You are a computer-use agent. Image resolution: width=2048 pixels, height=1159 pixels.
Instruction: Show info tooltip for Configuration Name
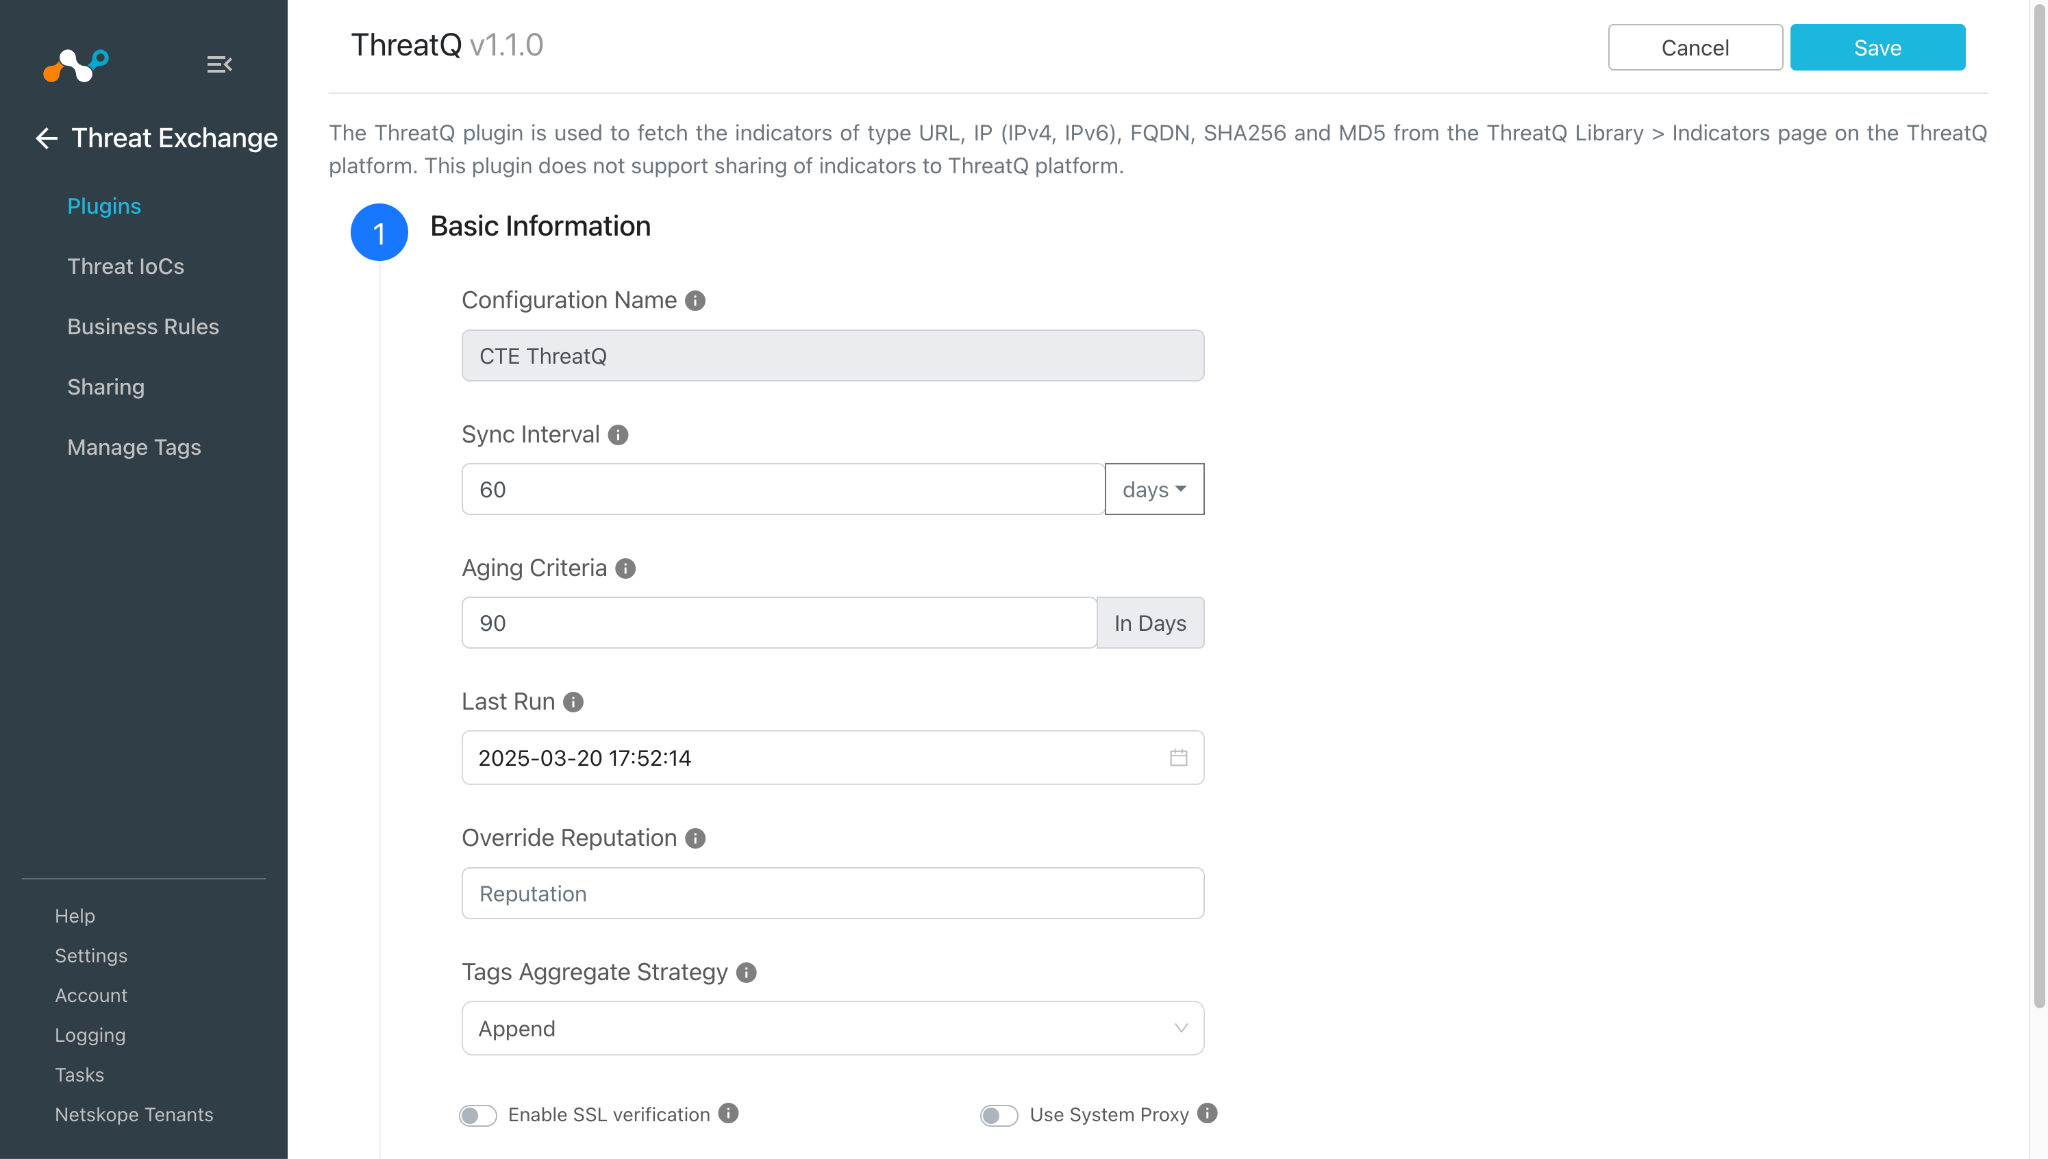(x=695, y=300)
